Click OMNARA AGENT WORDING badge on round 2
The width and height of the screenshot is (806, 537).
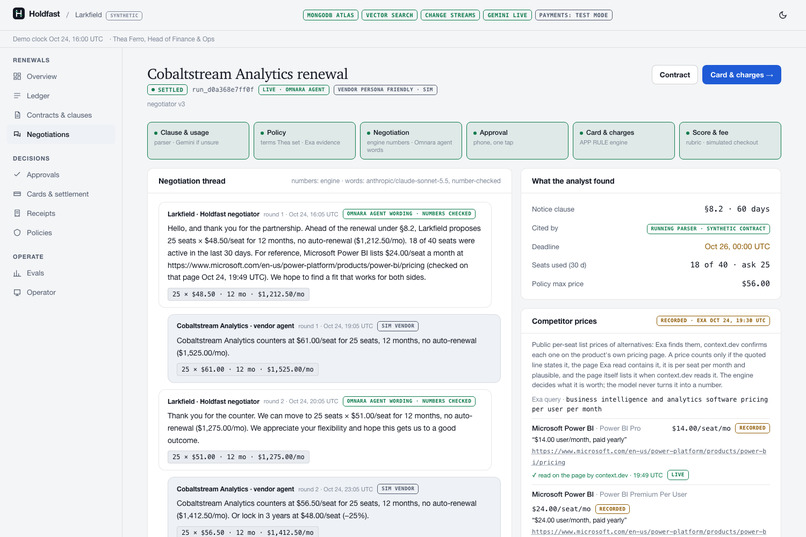click(409, 401)
